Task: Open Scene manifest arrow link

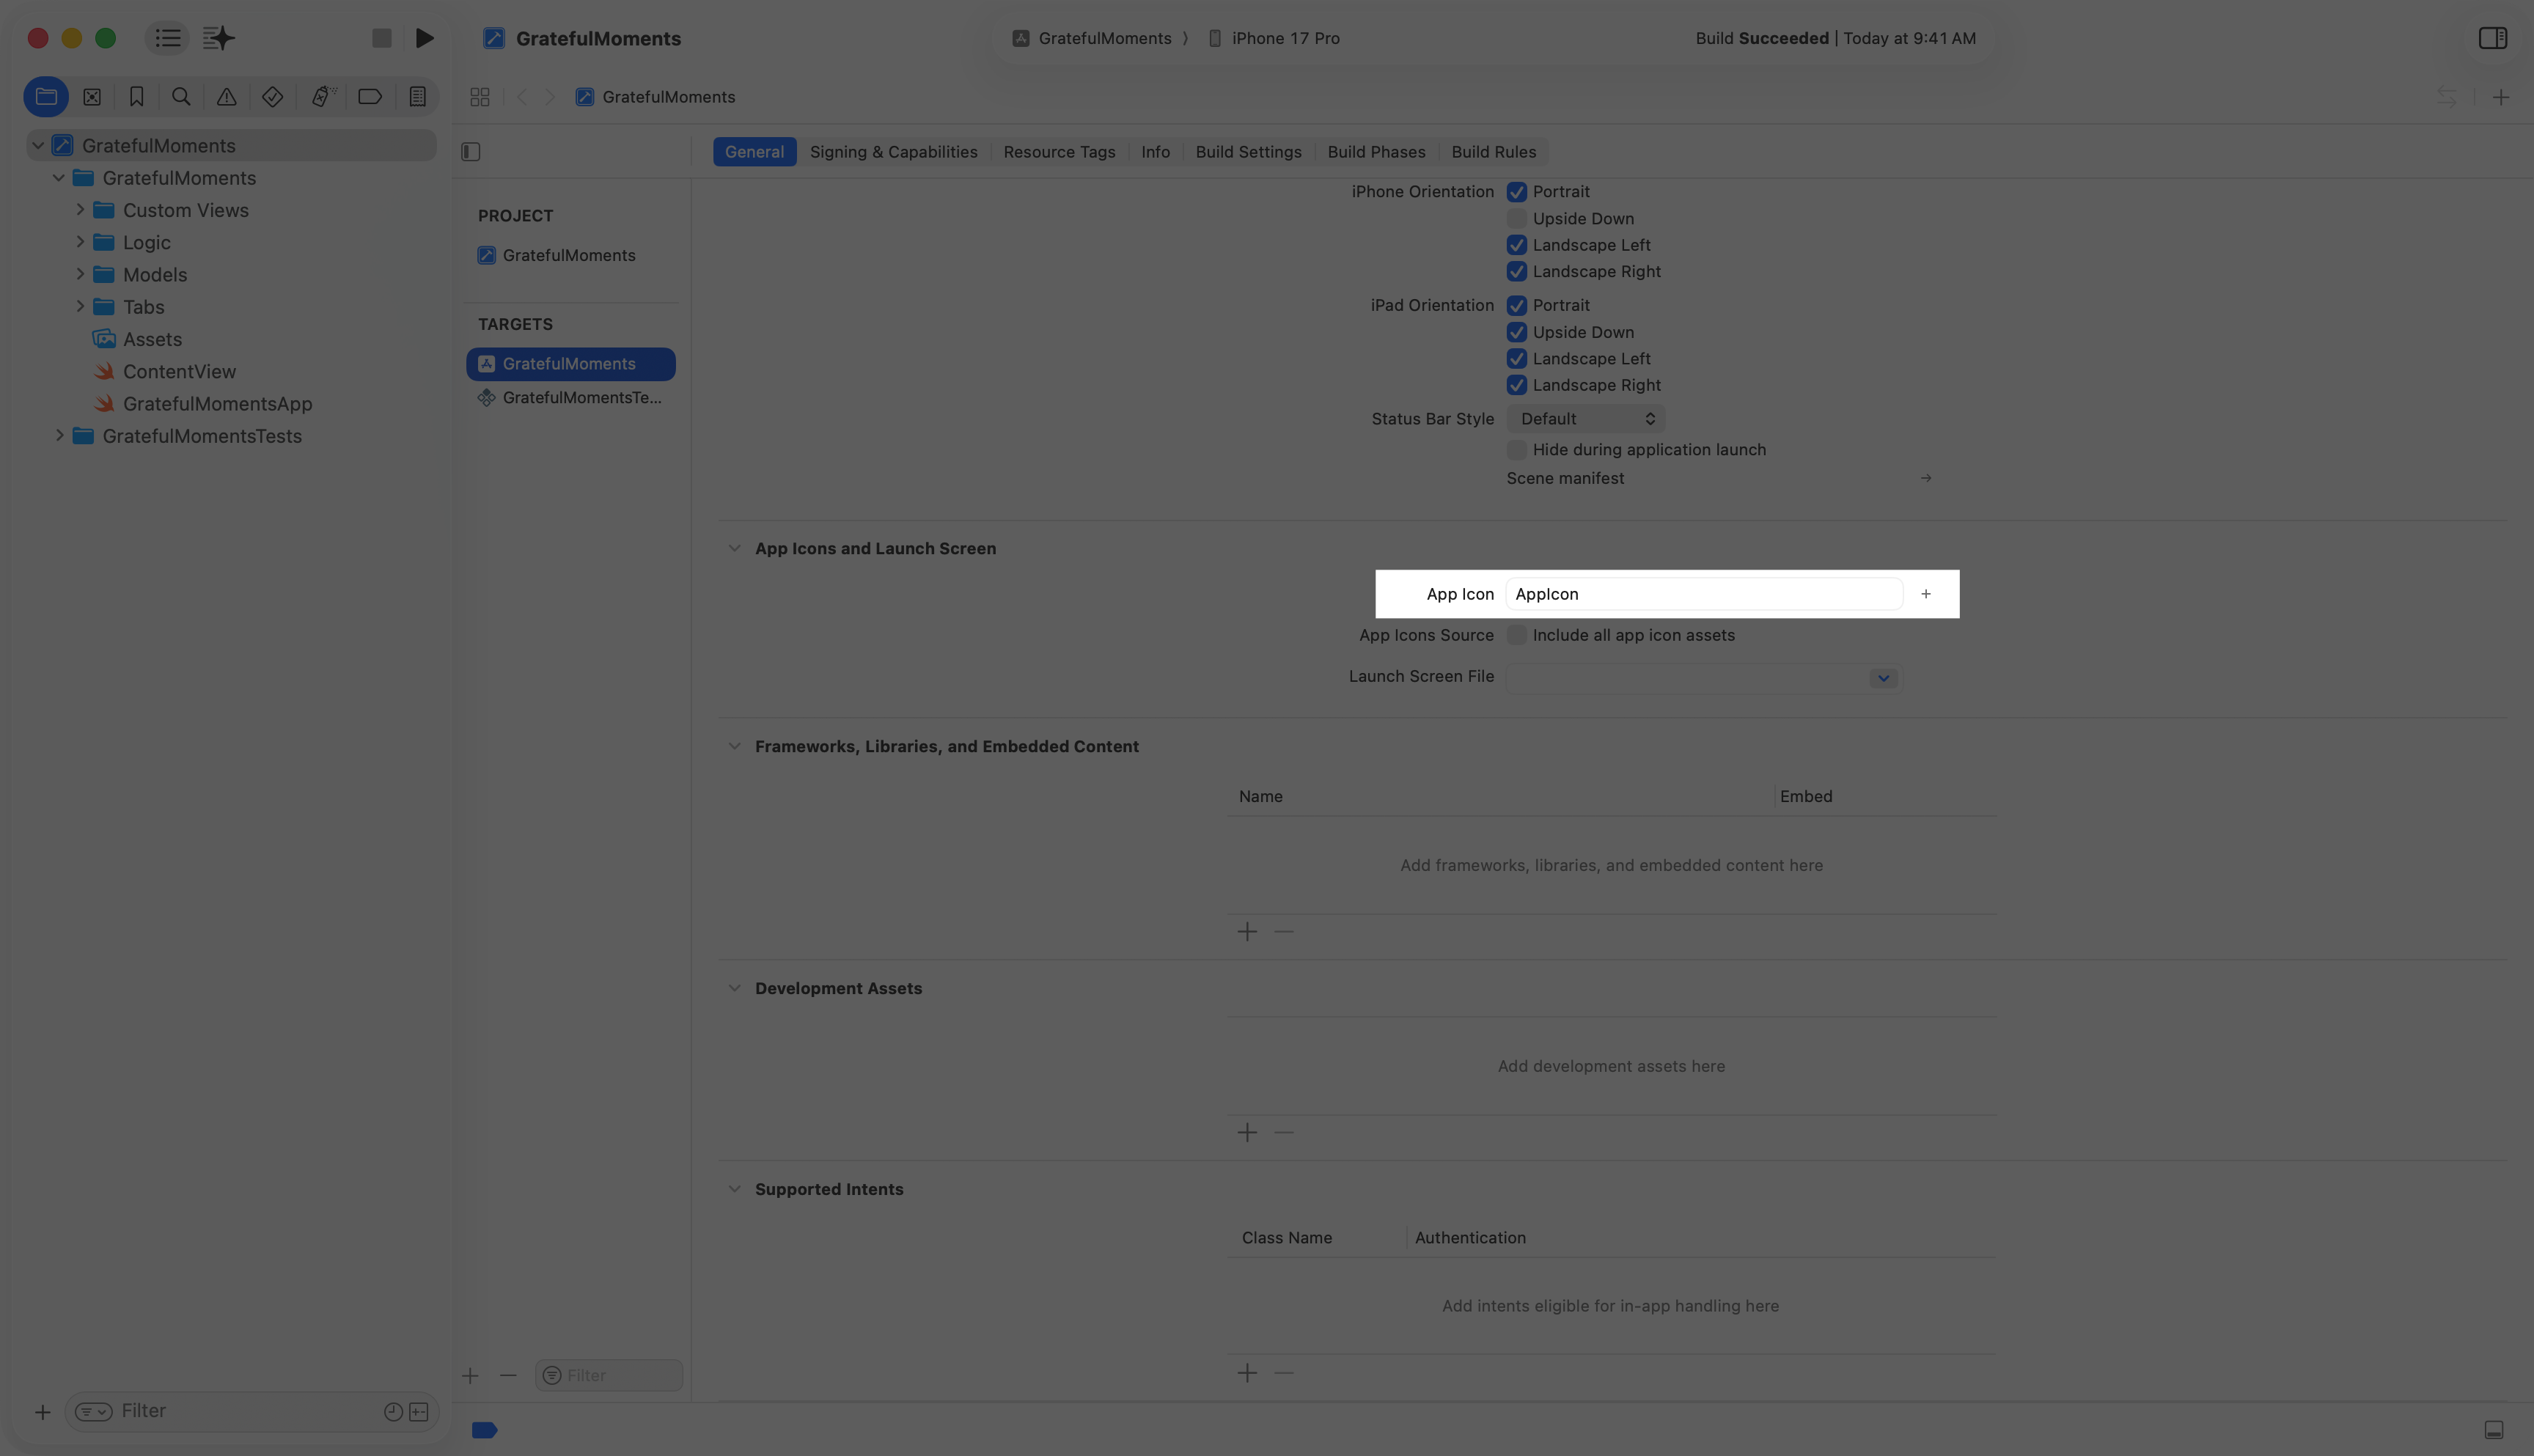Action: coord(1925,478)
